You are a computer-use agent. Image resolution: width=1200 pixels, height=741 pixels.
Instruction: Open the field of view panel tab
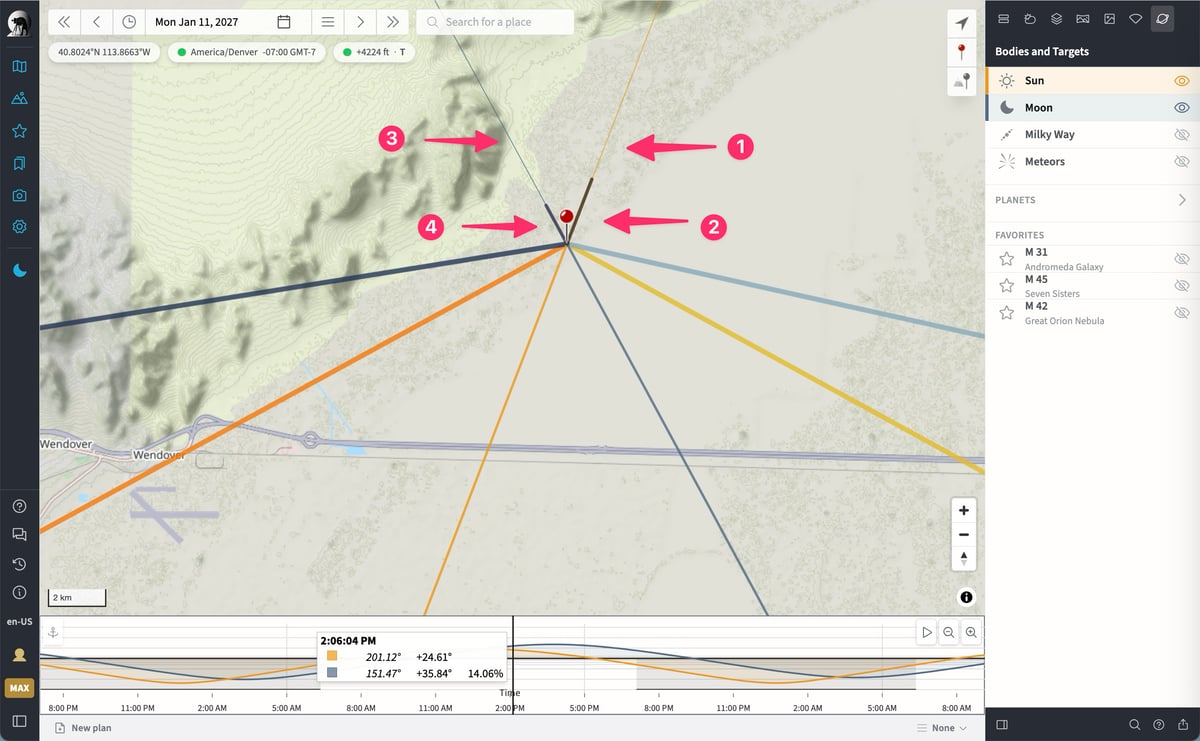(x=1135, y=18)
